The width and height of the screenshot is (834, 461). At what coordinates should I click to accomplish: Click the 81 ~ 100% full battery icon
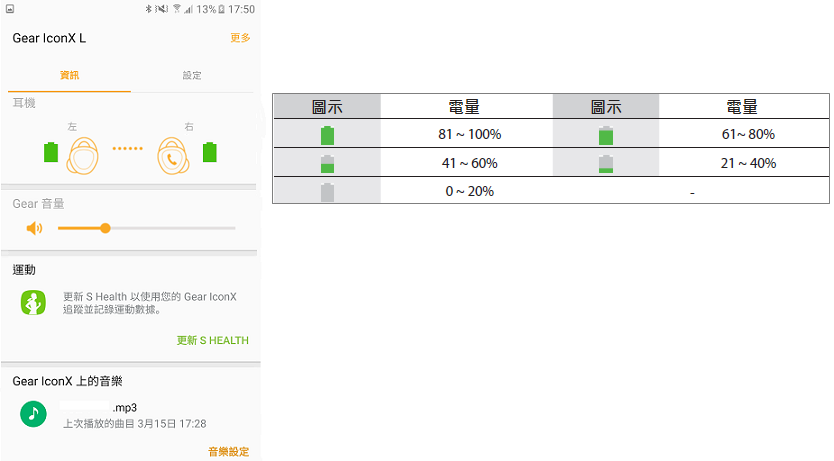(x=328, y=135)
